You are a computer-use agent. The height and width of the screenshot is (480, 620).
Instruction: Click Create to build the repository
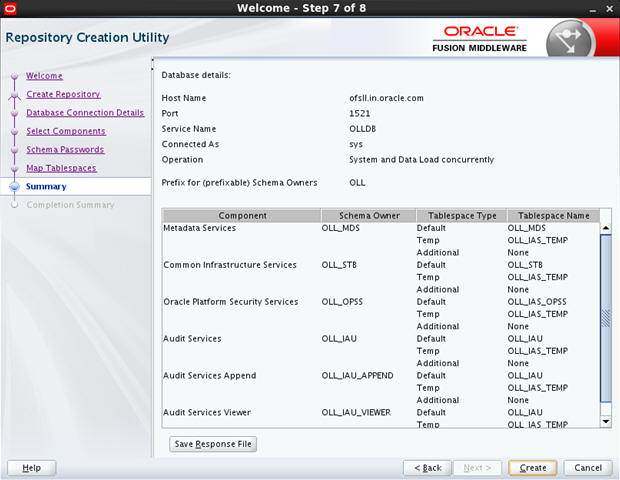click(x=533, y=468)
